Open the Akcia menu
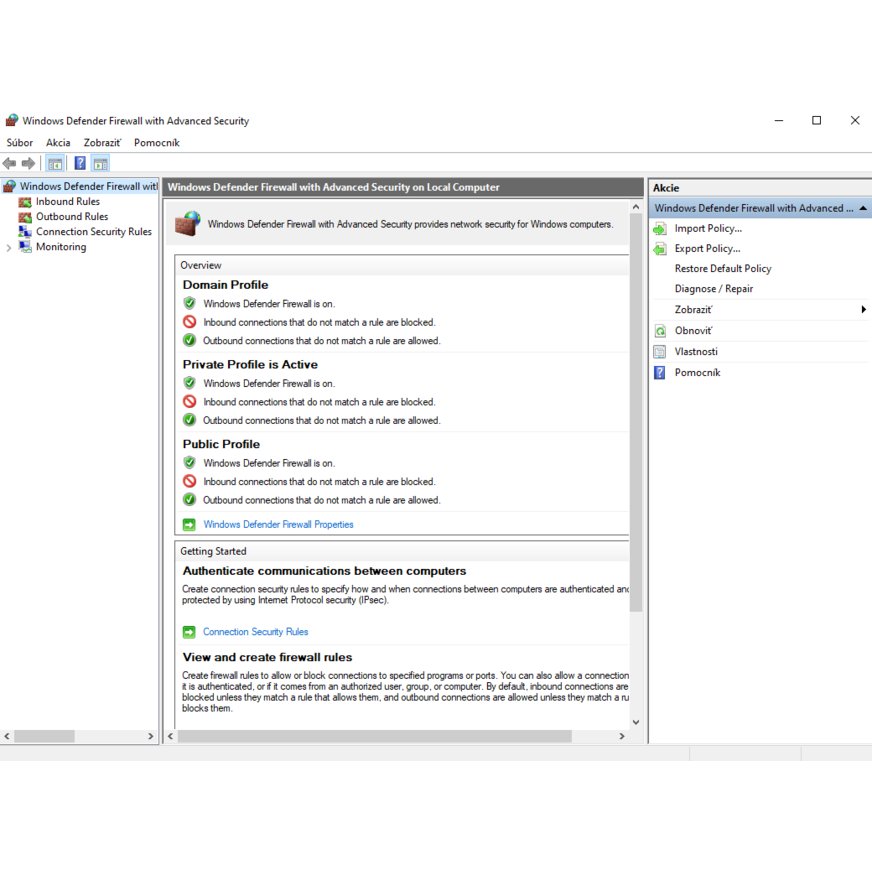872x872 pixels. tap(58, 143)
